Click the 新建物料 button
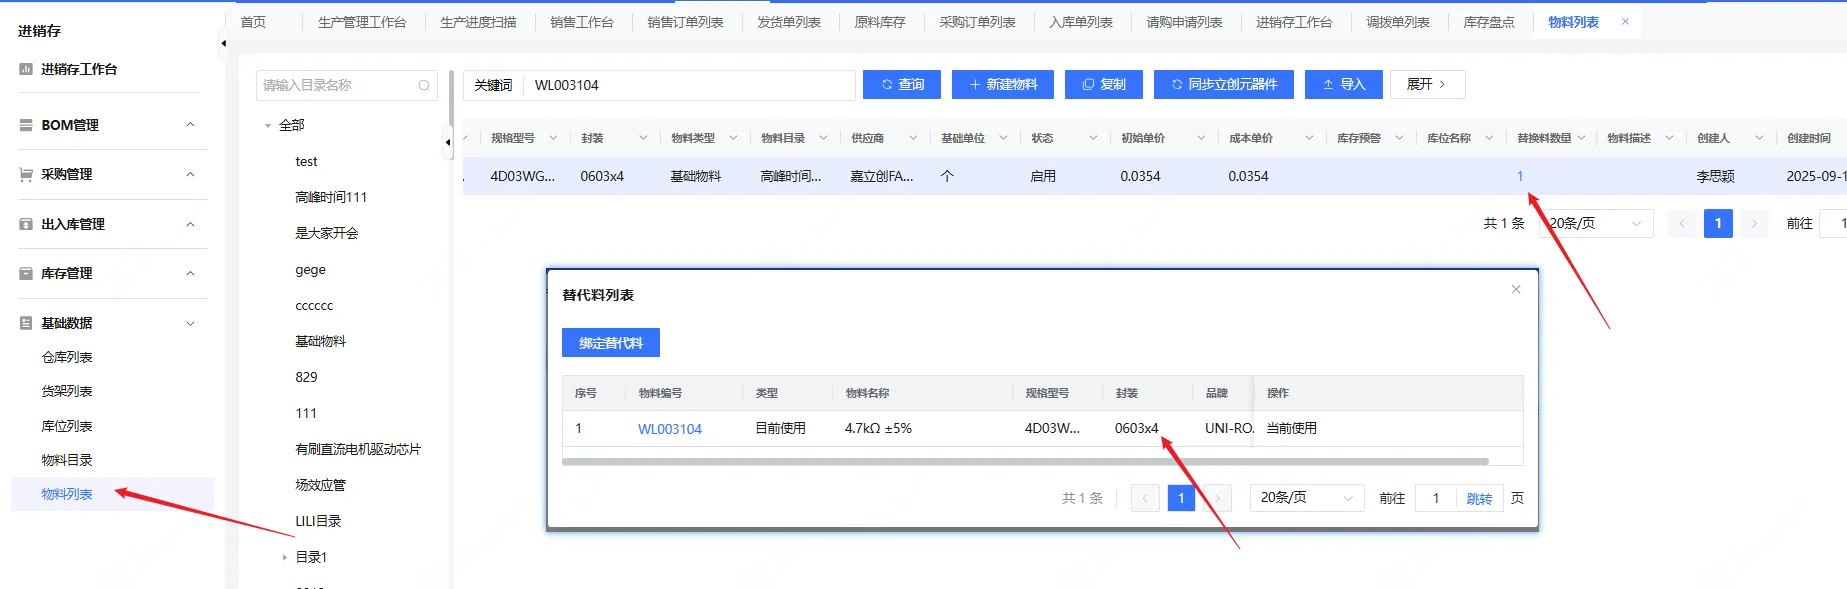The image size is (1847, 589). pyautogui.click(x=1003, y=85)
